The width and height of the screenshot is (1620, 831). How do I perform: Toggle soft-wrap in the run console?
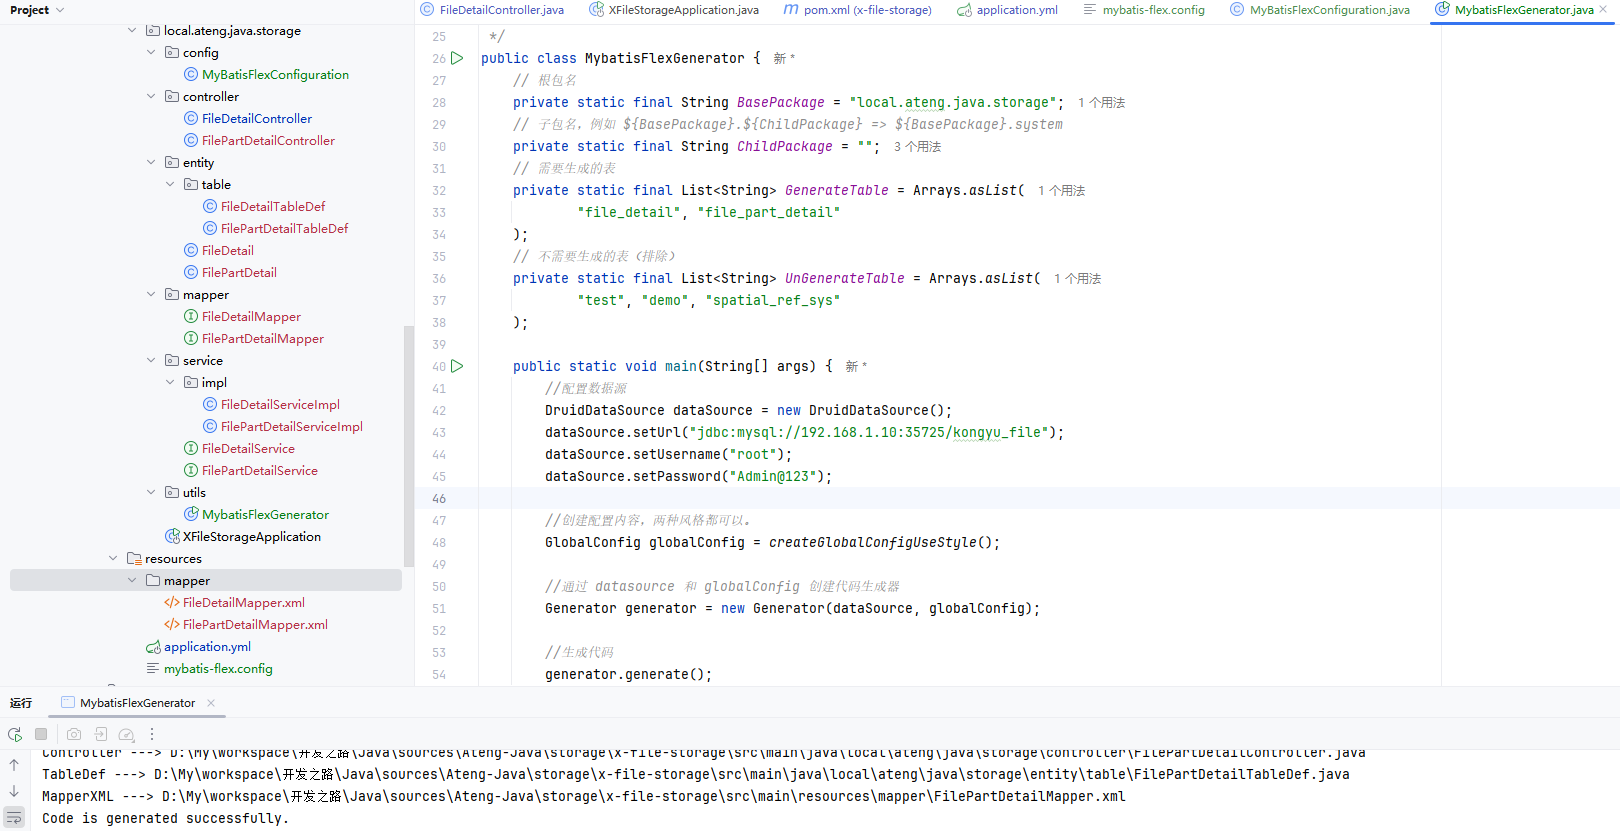coord(14,817)
